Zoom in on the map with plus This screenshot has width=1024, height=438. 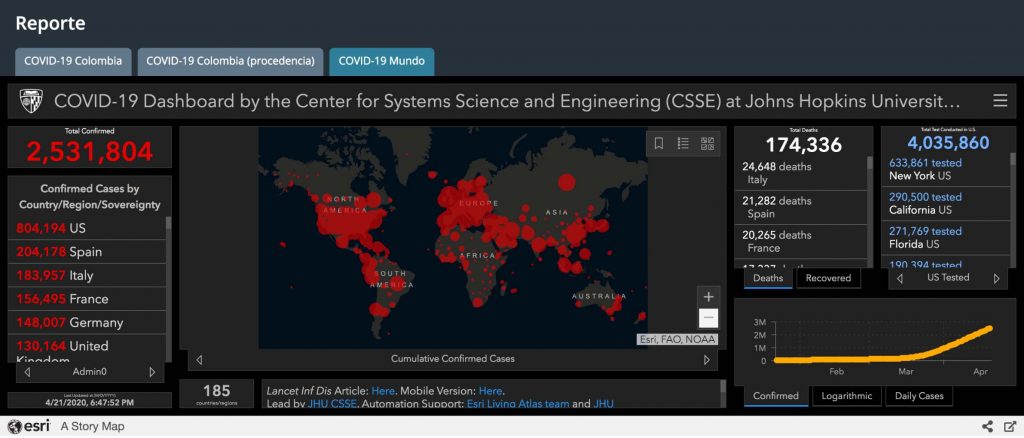tap(709, 296)
